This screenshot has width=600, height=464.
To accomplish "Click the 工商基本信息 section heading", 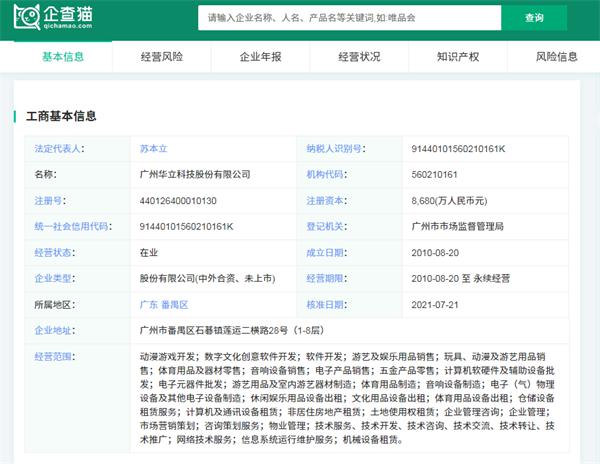I will click(61, 116).
